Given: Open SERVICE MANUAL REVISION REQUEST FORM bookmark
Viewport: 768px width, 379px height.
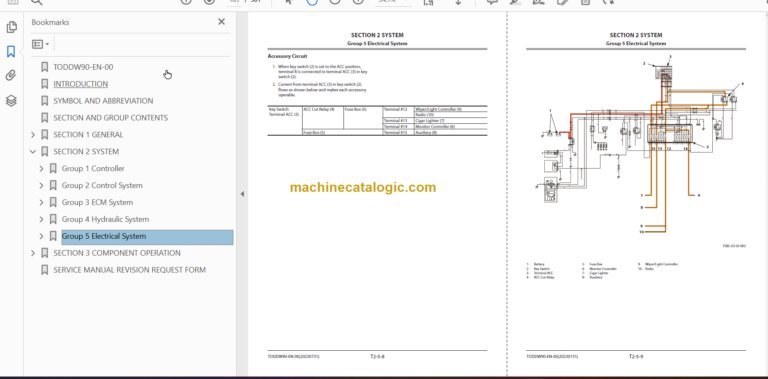Looking at the screenshot, I should click(x=130, y=270).
